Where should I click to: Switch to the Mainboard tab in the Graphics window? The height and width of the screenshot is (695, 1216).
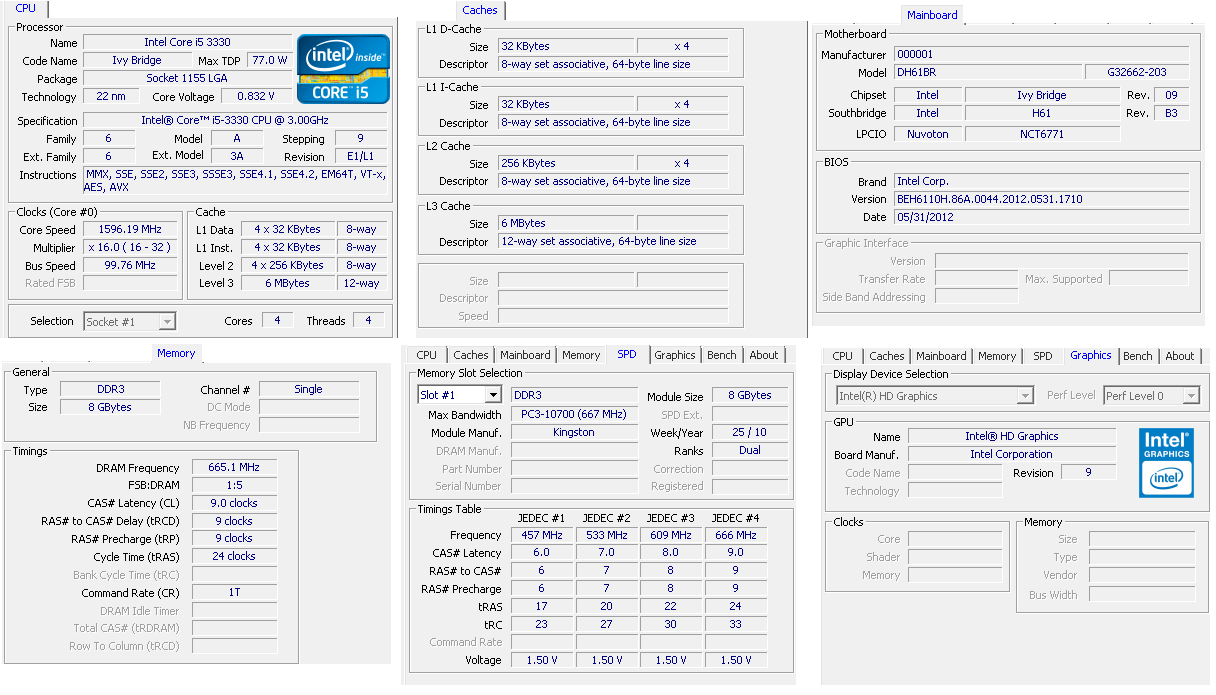941,356
